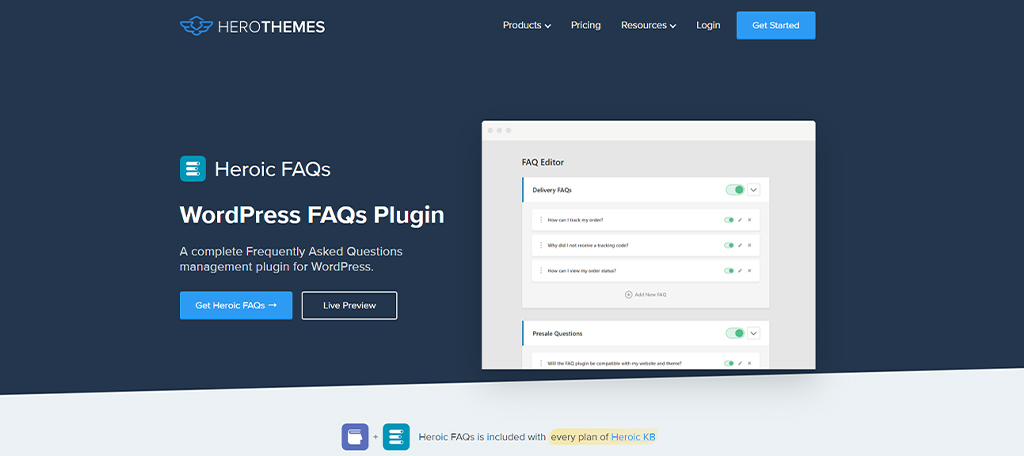Open the Login page

[708, 25]
